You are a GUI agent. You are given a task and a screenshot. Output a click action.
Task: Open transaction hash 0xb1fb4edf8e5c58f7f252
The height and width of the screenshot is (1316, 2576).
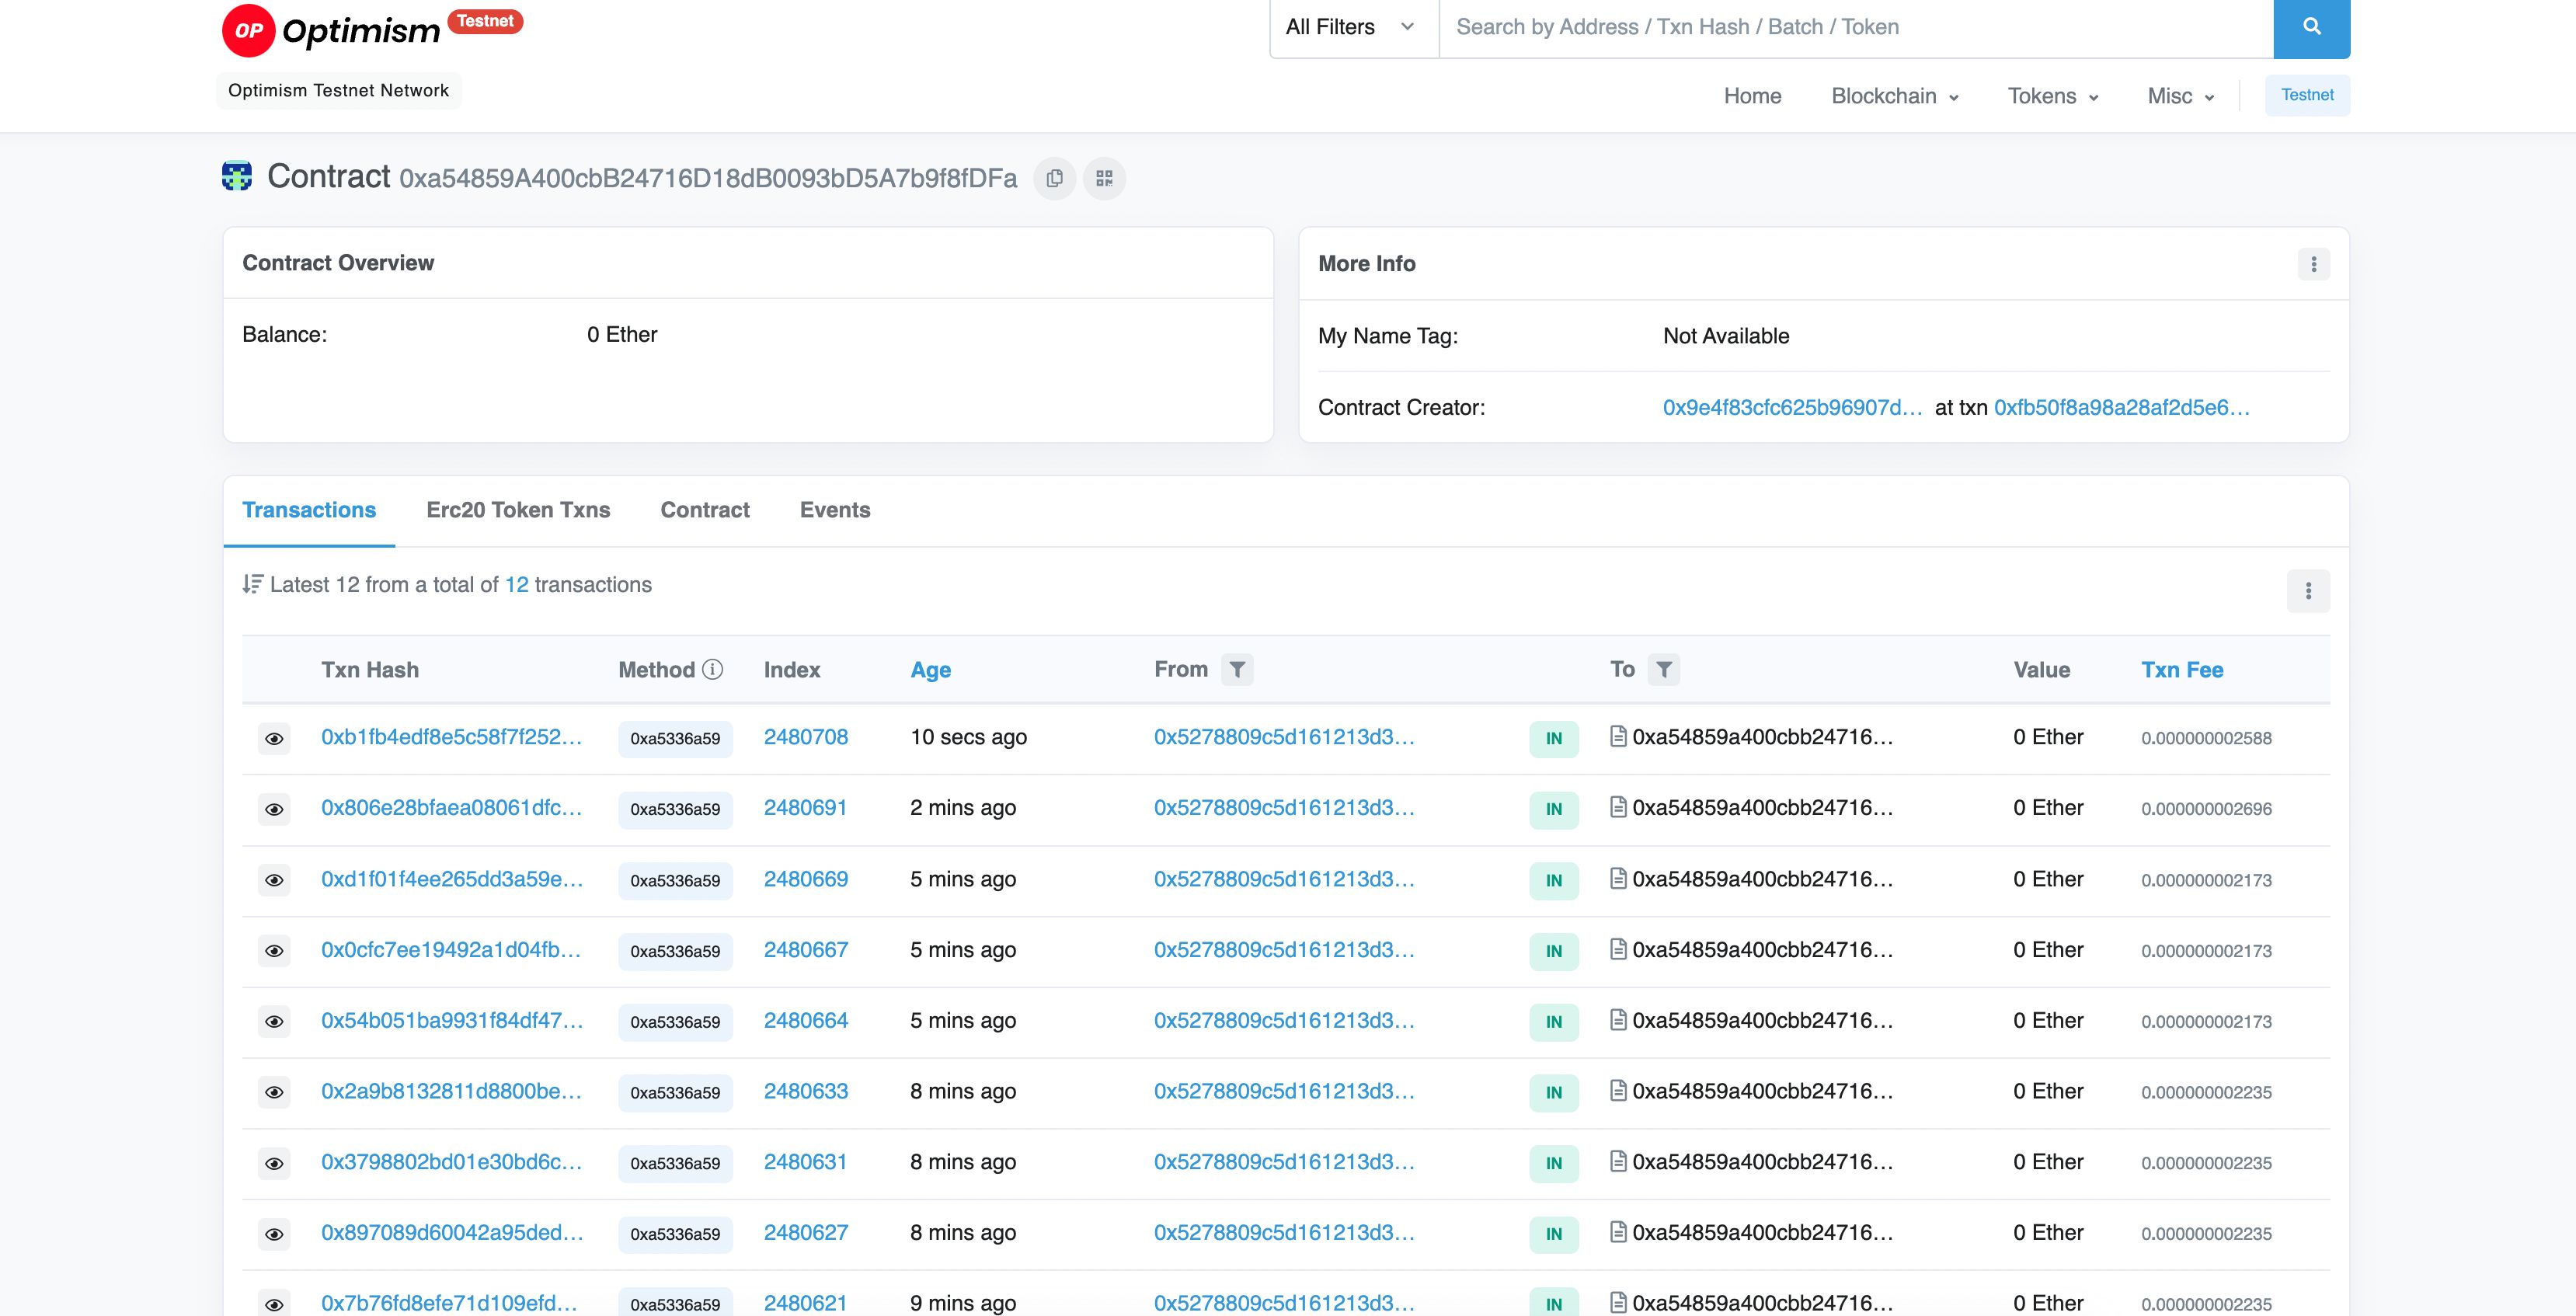pyautogui.click(x=451, y=737)
